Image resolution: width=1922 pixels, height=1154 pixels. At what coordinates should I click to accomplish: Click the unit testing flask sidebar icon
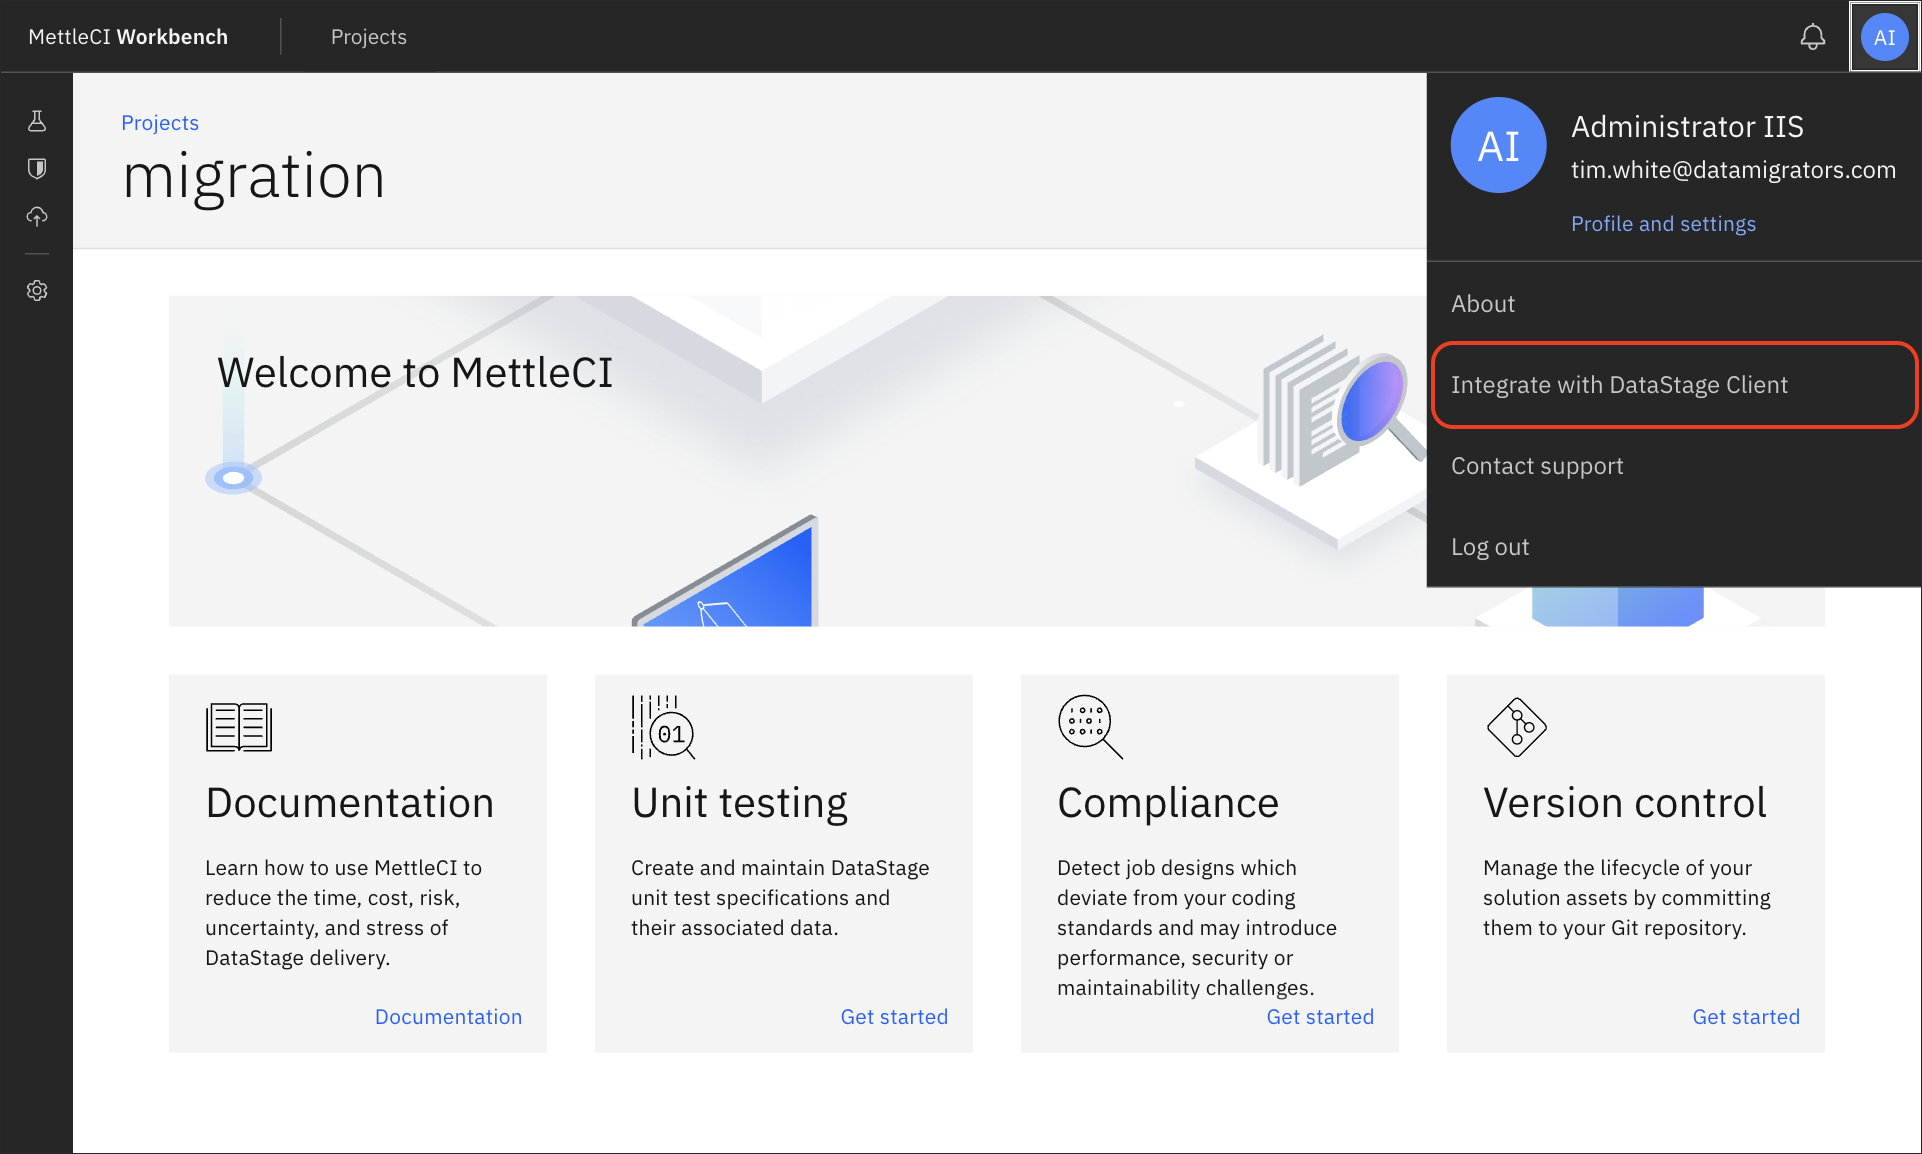pyautogui.click(x=37, y=121)
